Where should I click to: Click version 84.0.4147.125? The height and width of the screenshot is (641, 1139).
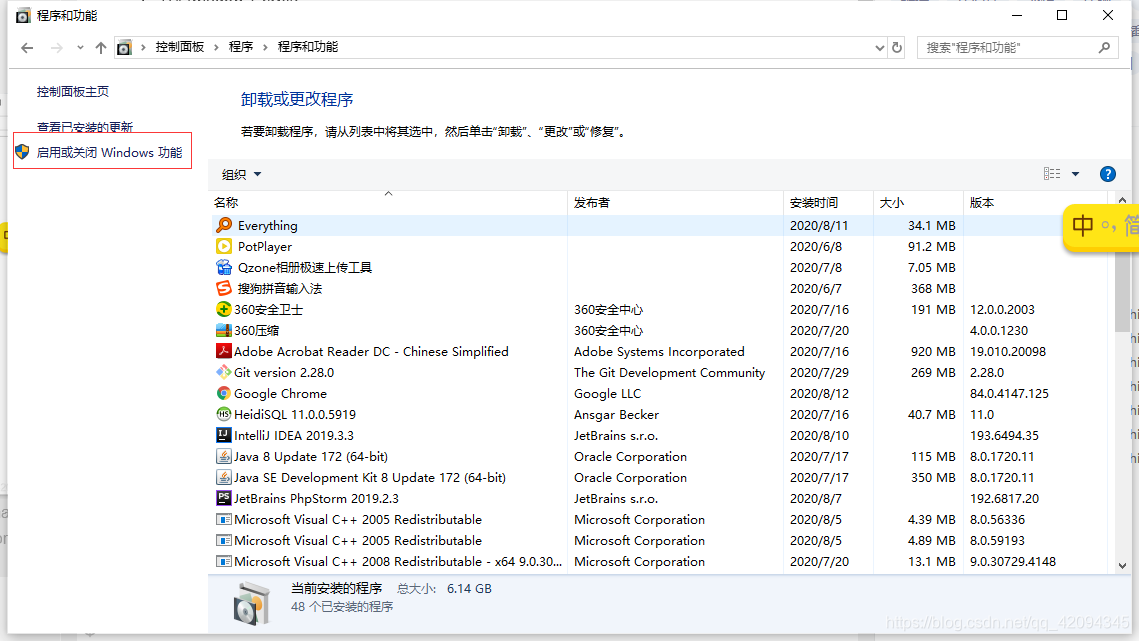click(1009, 394)
